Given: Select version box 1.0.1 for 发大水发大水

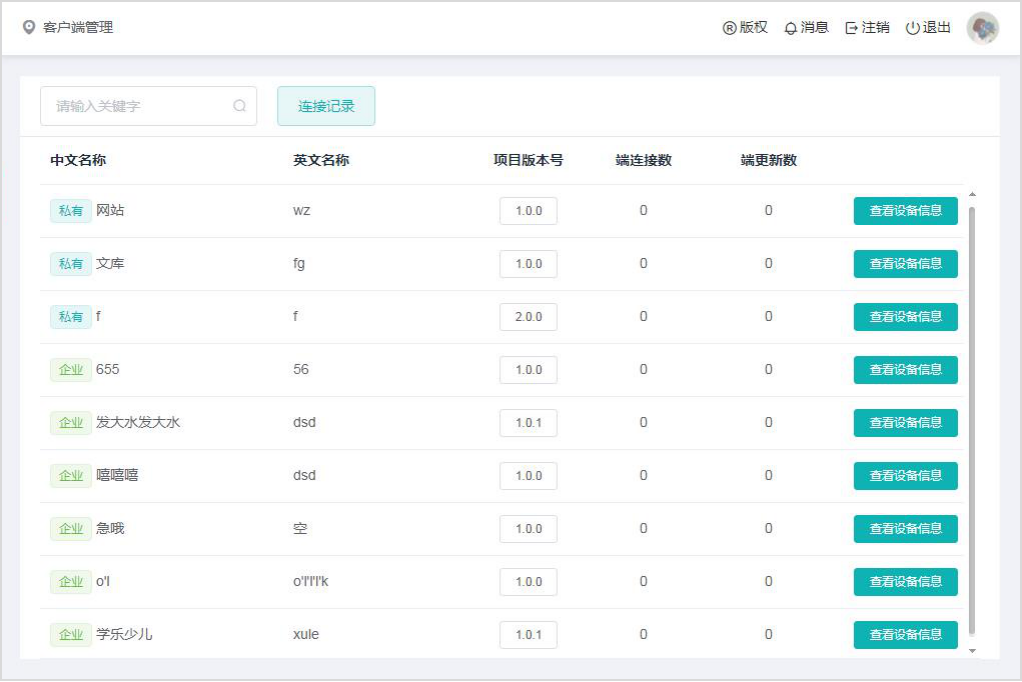Looking at the screenshot, I should coord(528,423).
